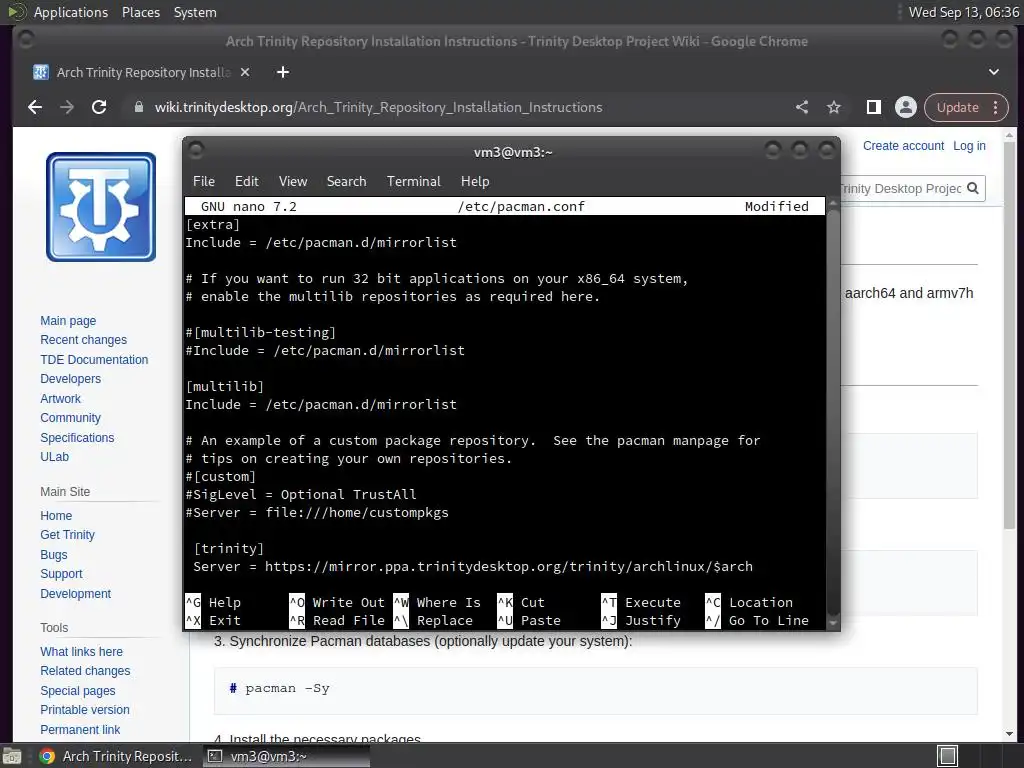Open the terminal View menu
The height and width of the screenshot is (768, 1024).
click(x=293, y=182)
